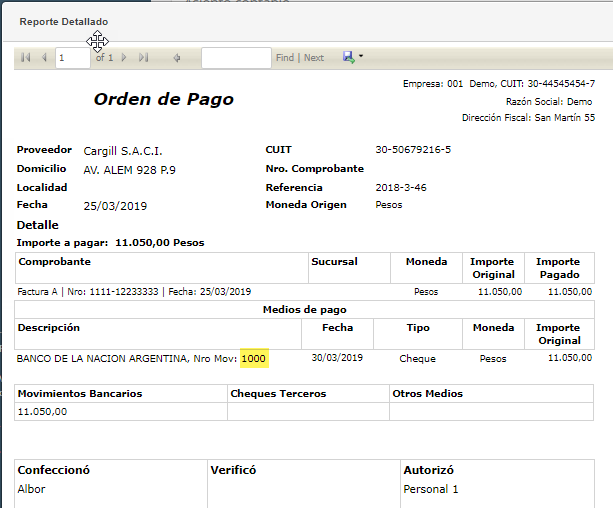Click Importe a pagar 11.050,00 Pesos

tap(110, 243)
